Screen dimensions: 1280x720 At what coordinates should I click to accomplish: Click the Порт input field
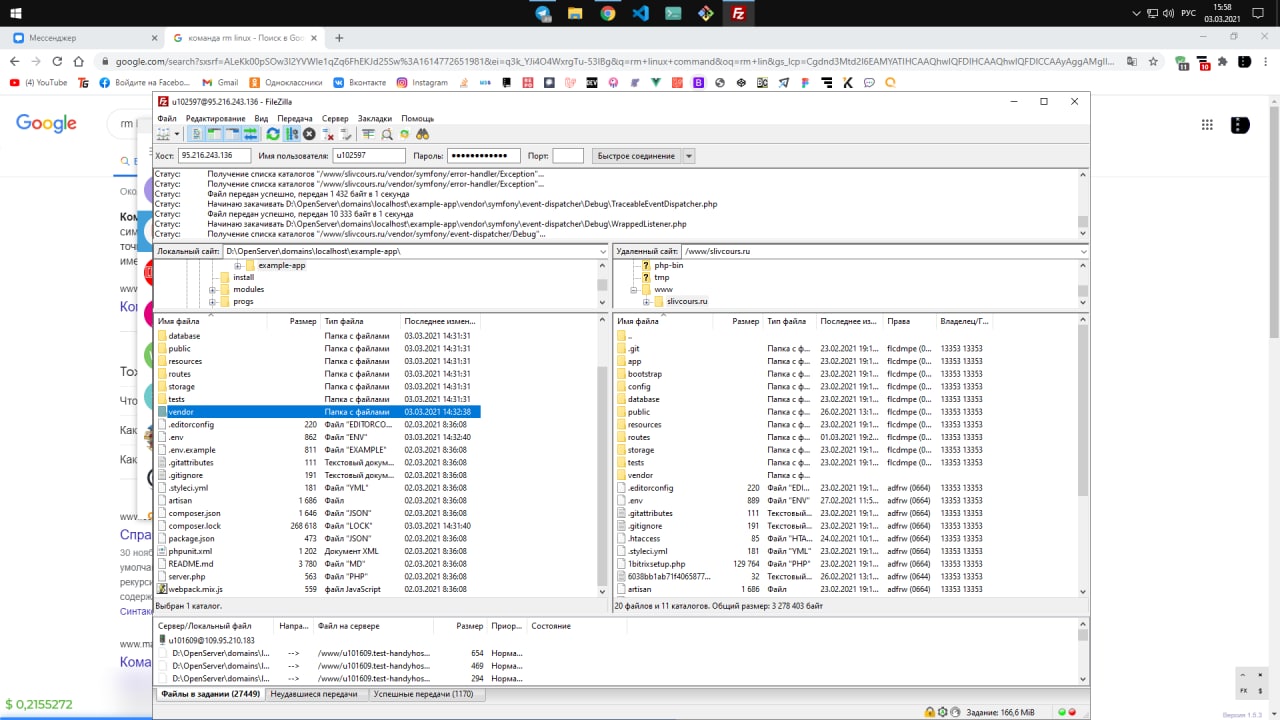tap(567, 156)
